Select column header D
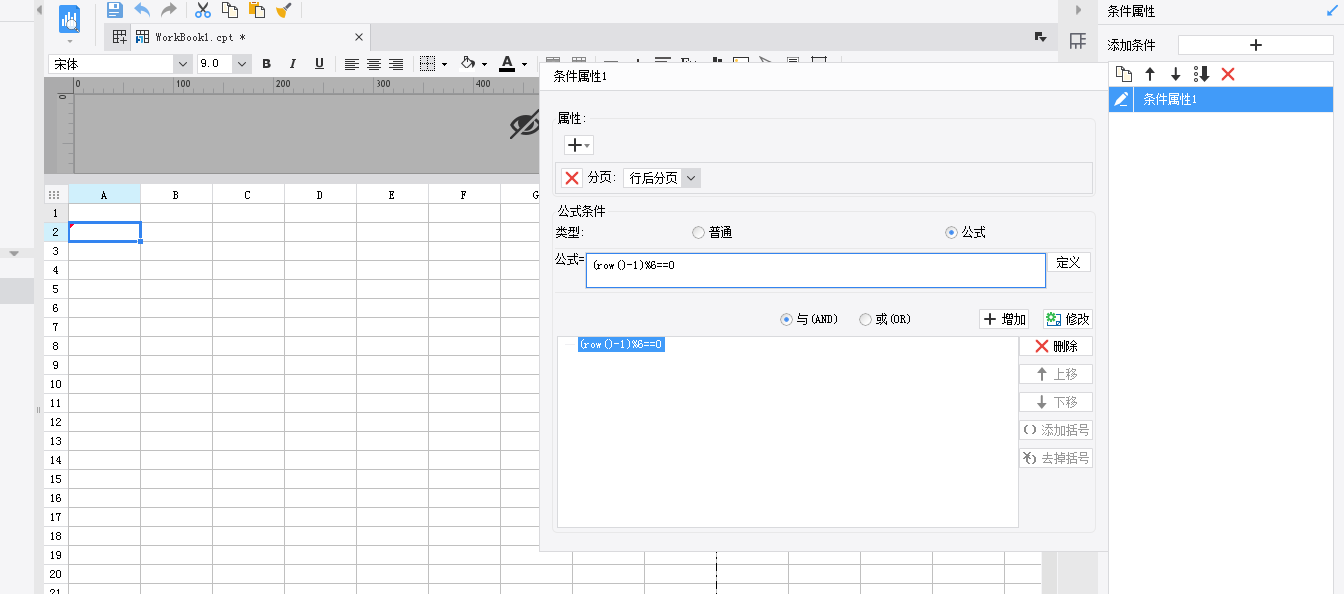This screenshot has height=594, width=1344. pos(320,195)
